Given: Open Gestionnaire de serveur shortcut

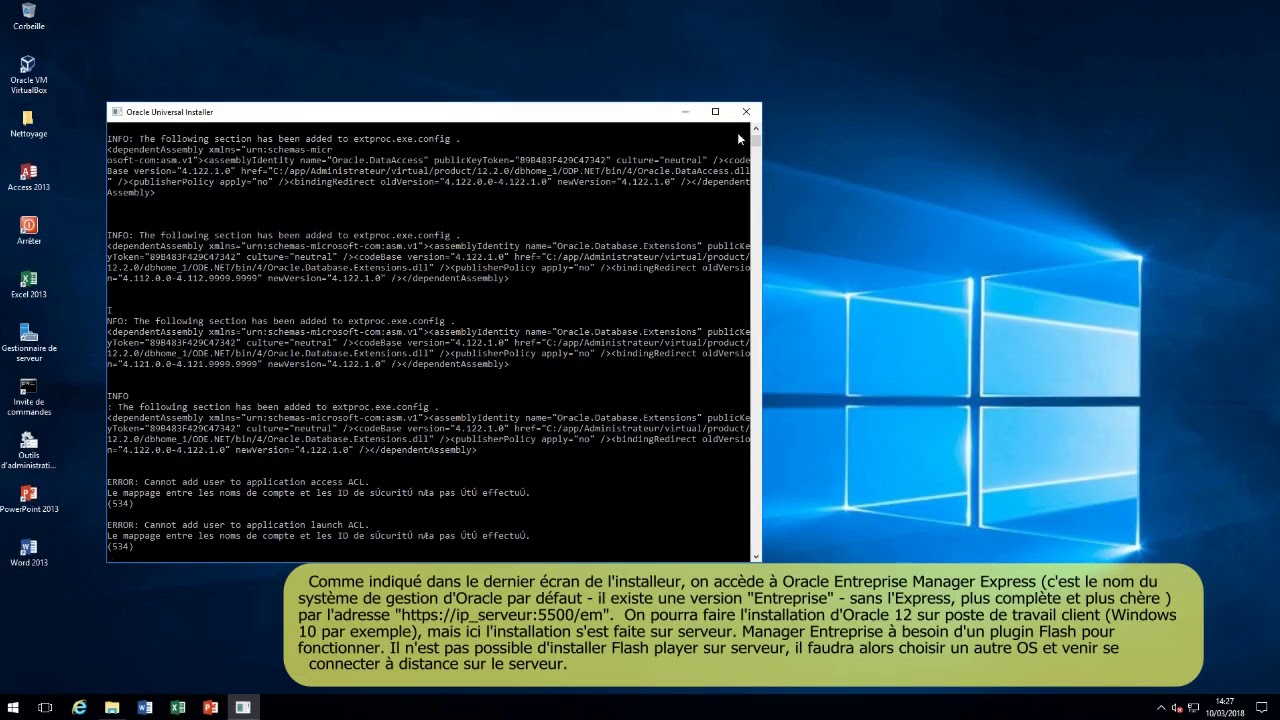Looking at the screenshot, I should point(29,343).
